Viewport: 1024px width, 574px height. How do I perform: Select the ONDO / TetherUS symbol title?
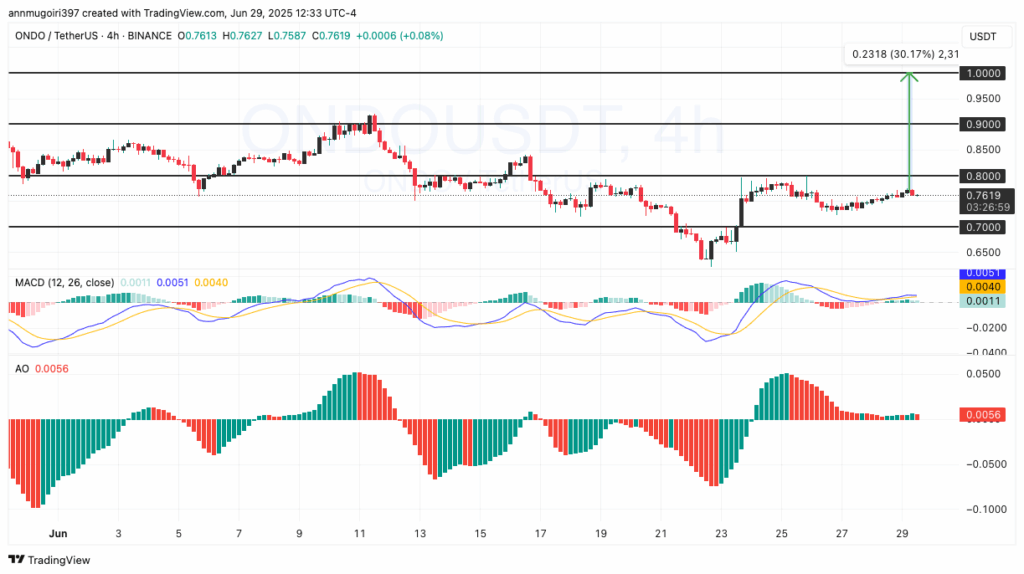pos(56,36)
